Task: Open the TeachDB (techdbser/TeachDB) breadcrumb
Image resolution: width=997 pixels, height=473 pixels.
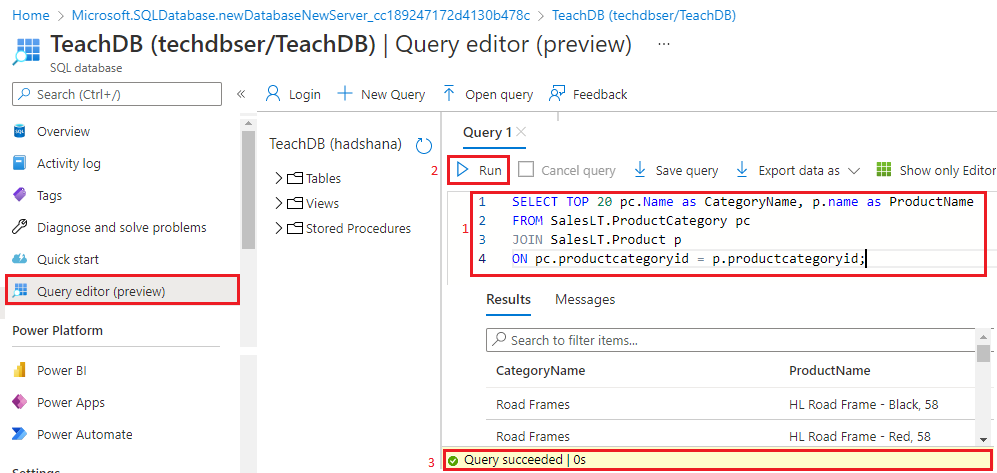Action: 644,15
